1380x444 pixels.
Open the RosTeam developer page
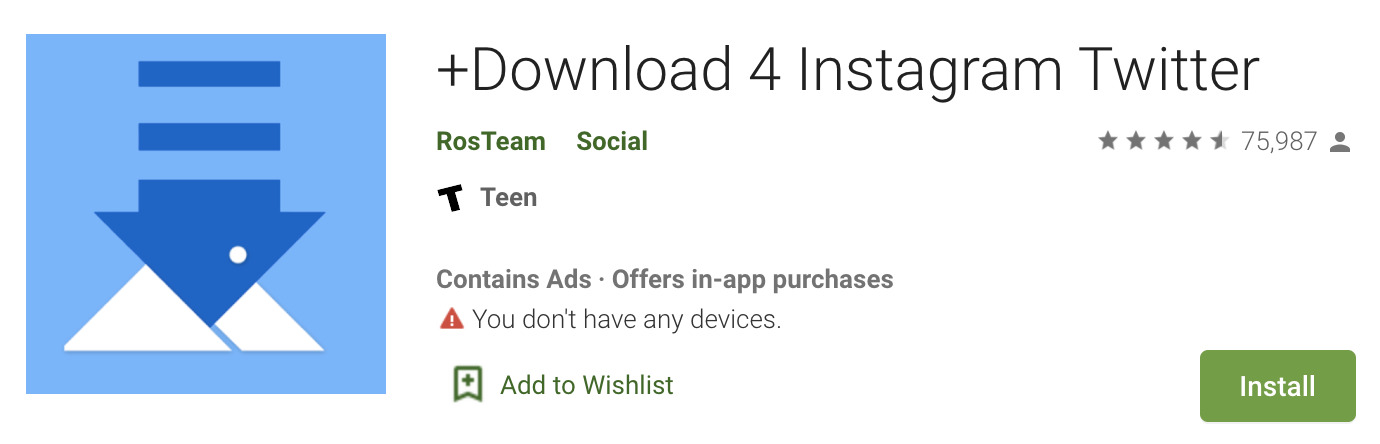pos(491,142)
